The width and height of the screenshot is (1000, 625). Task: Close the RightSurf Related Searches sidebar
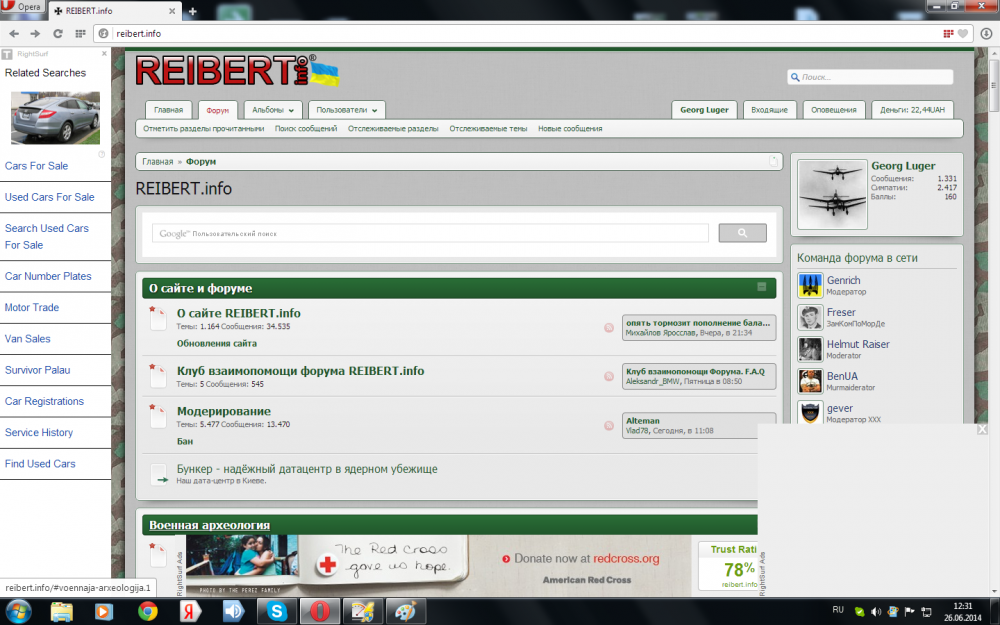pos(105,54)
